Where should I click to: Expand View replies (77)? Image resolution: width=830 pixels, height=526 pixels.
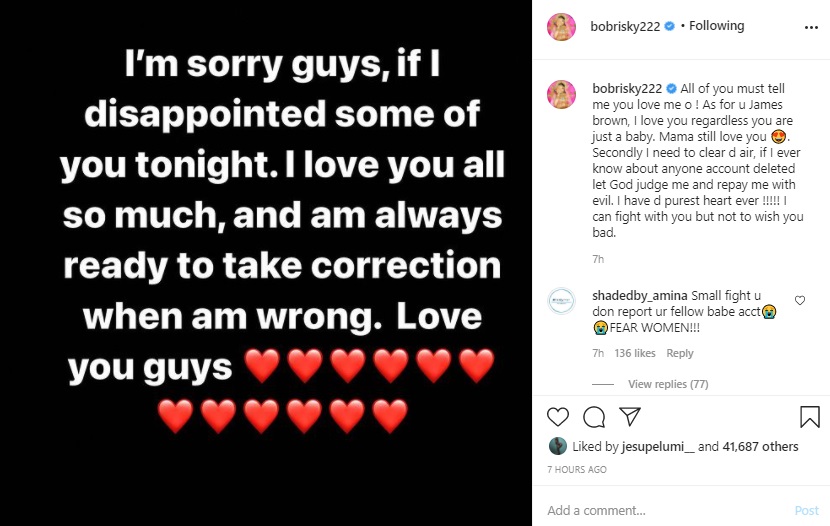668,384
